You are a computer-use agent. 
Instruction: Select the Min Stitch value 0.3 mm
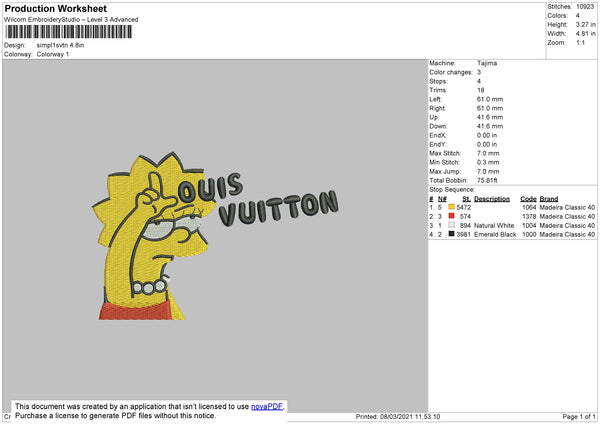488,162
